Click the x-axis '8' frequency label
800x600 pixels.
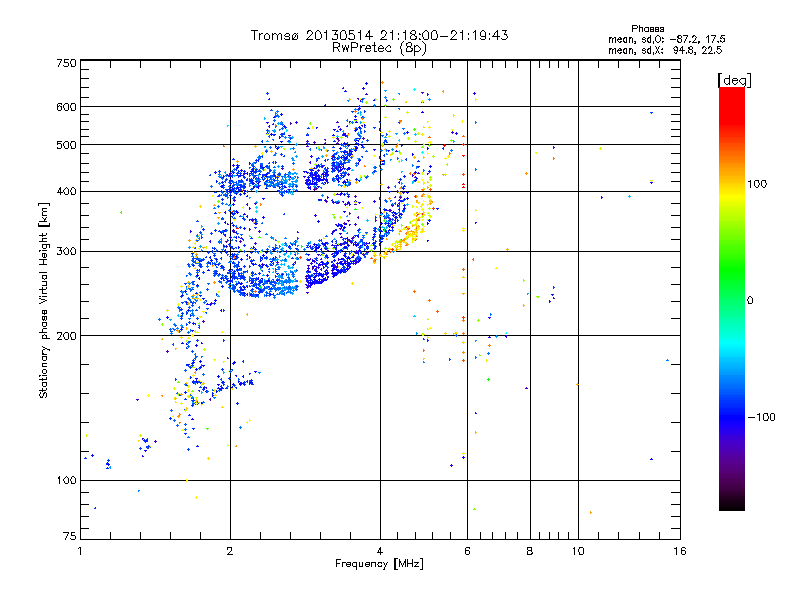click(x=530, y=551)
